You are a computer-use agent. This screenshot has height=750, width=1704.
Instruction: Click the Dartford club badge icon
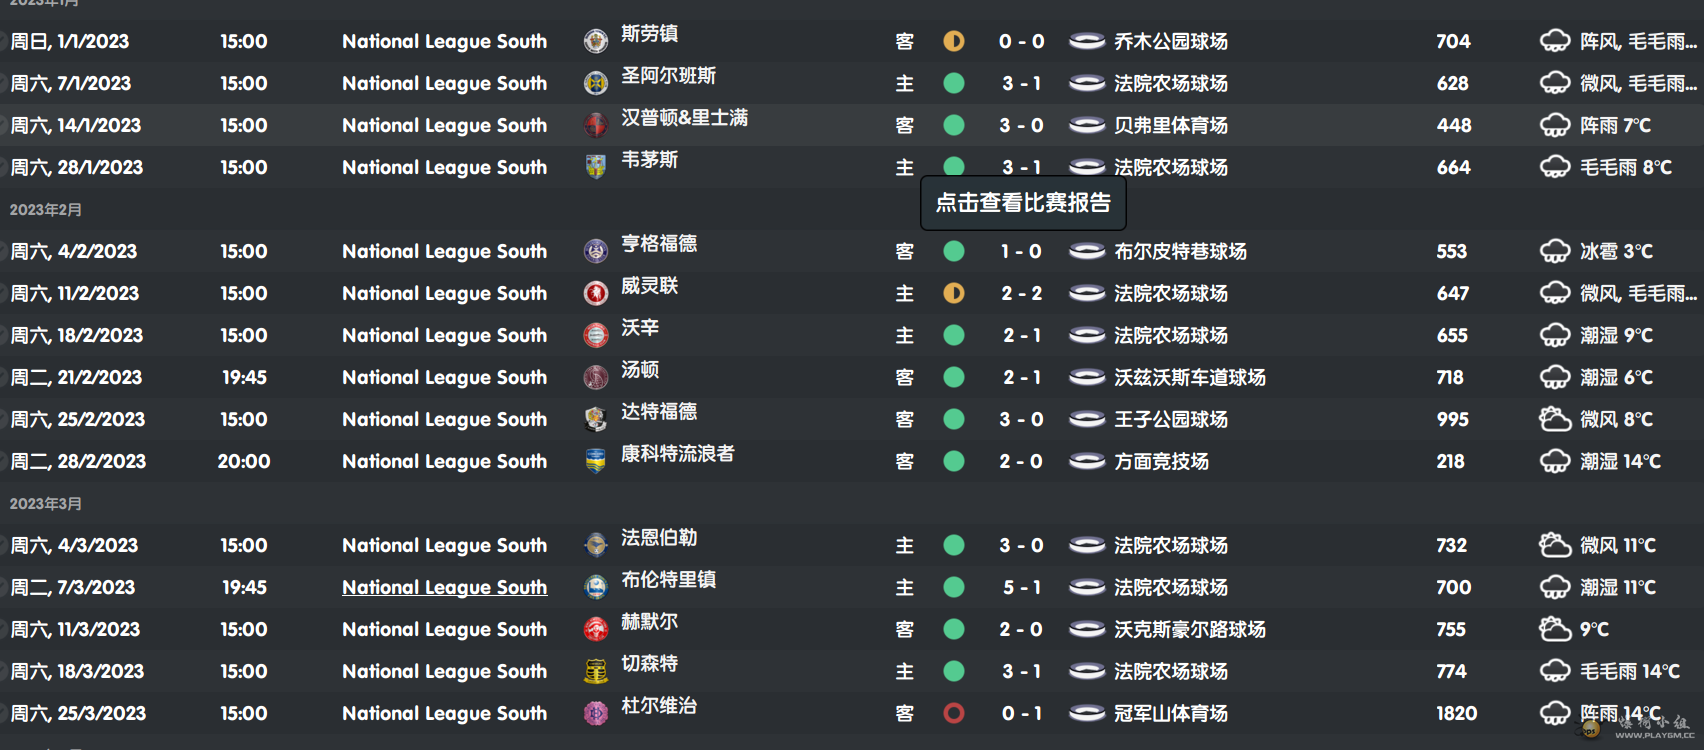596,419
